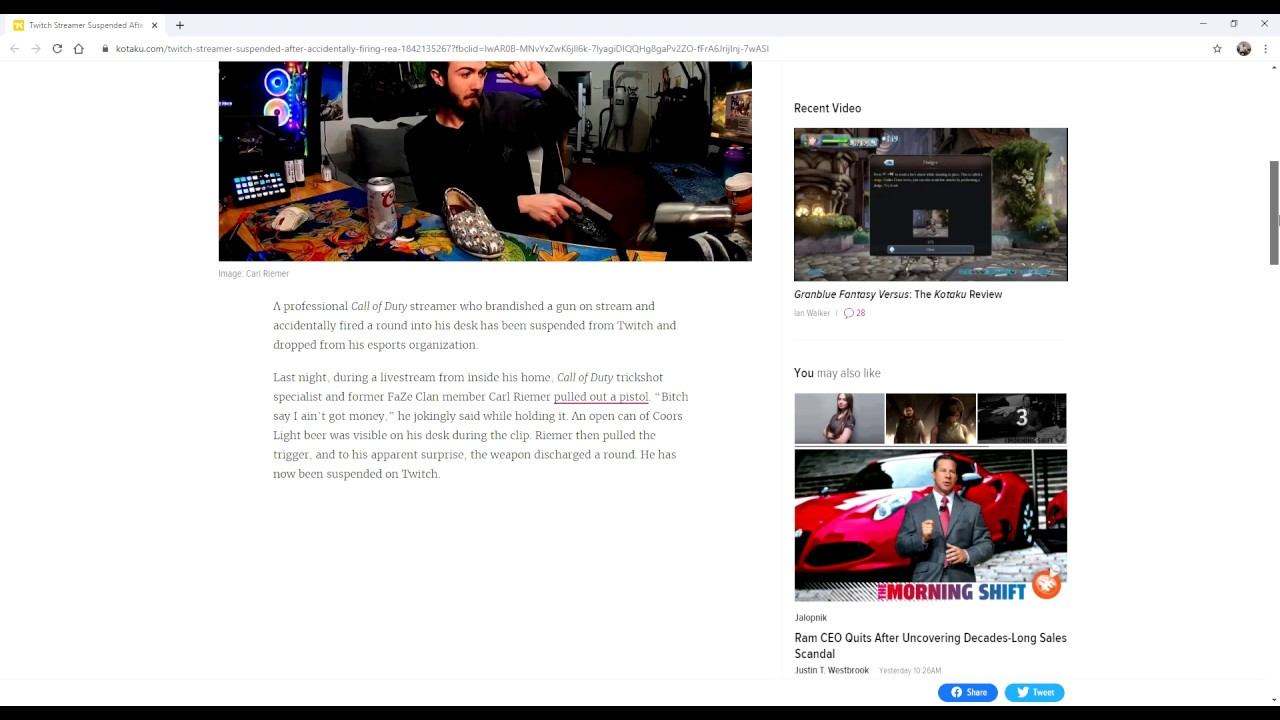Click the Carl Riemer stream image
The height and width of the screenshot is (720, 1280).
(x=485, y=161)
